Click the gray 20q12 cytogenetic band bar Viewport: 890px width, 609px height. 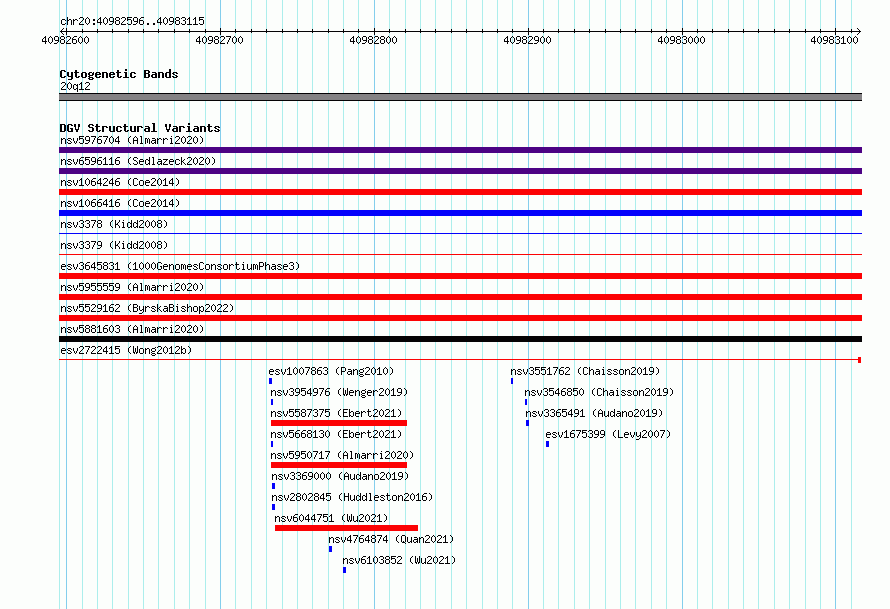[460, 97]
